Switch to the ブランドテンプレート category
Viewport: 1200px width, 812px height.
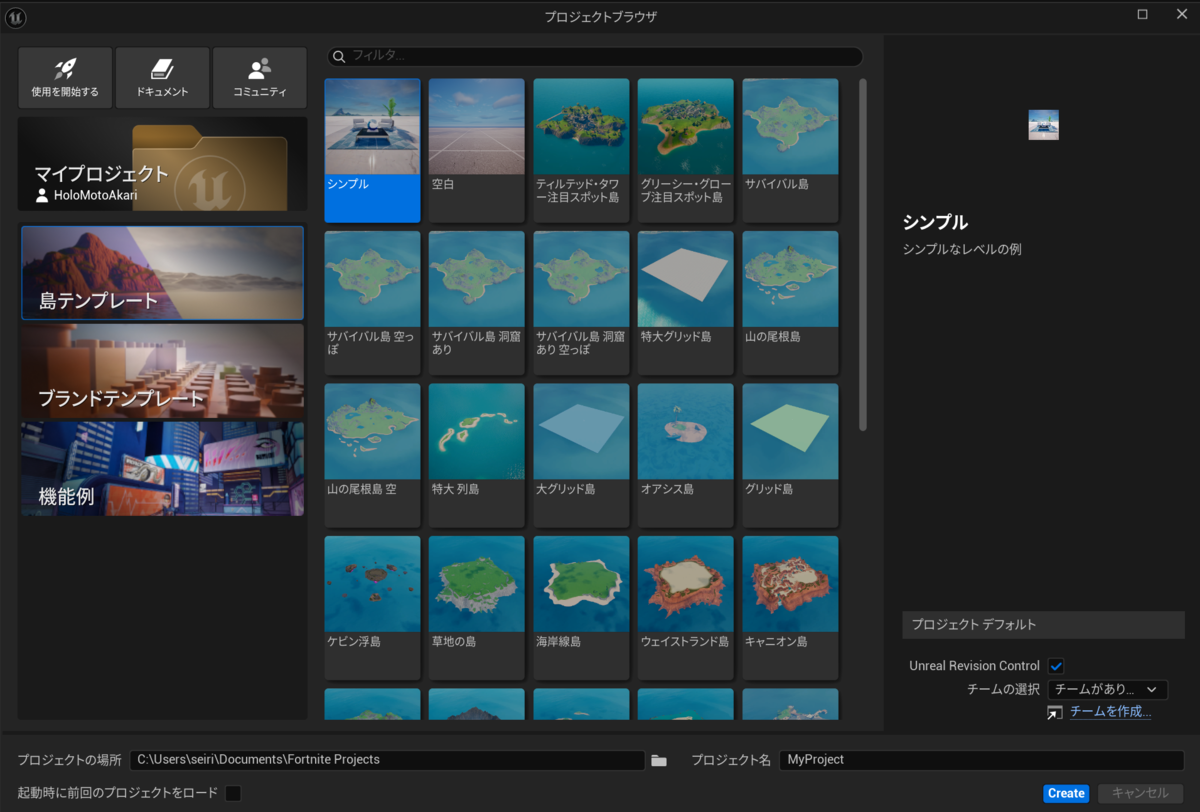[162, 371]
